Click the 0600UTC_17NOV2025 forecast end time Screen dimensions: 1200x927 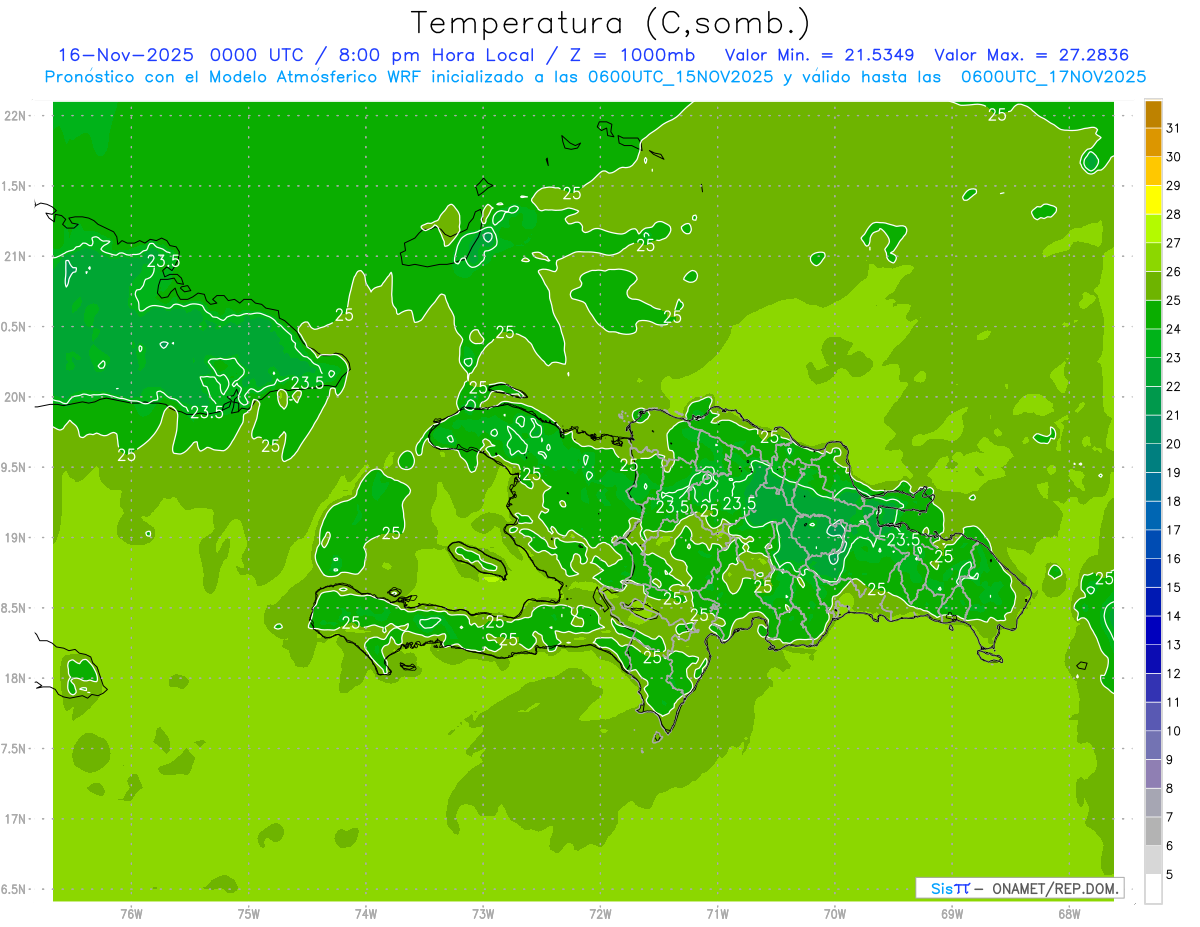[1053, 77]
